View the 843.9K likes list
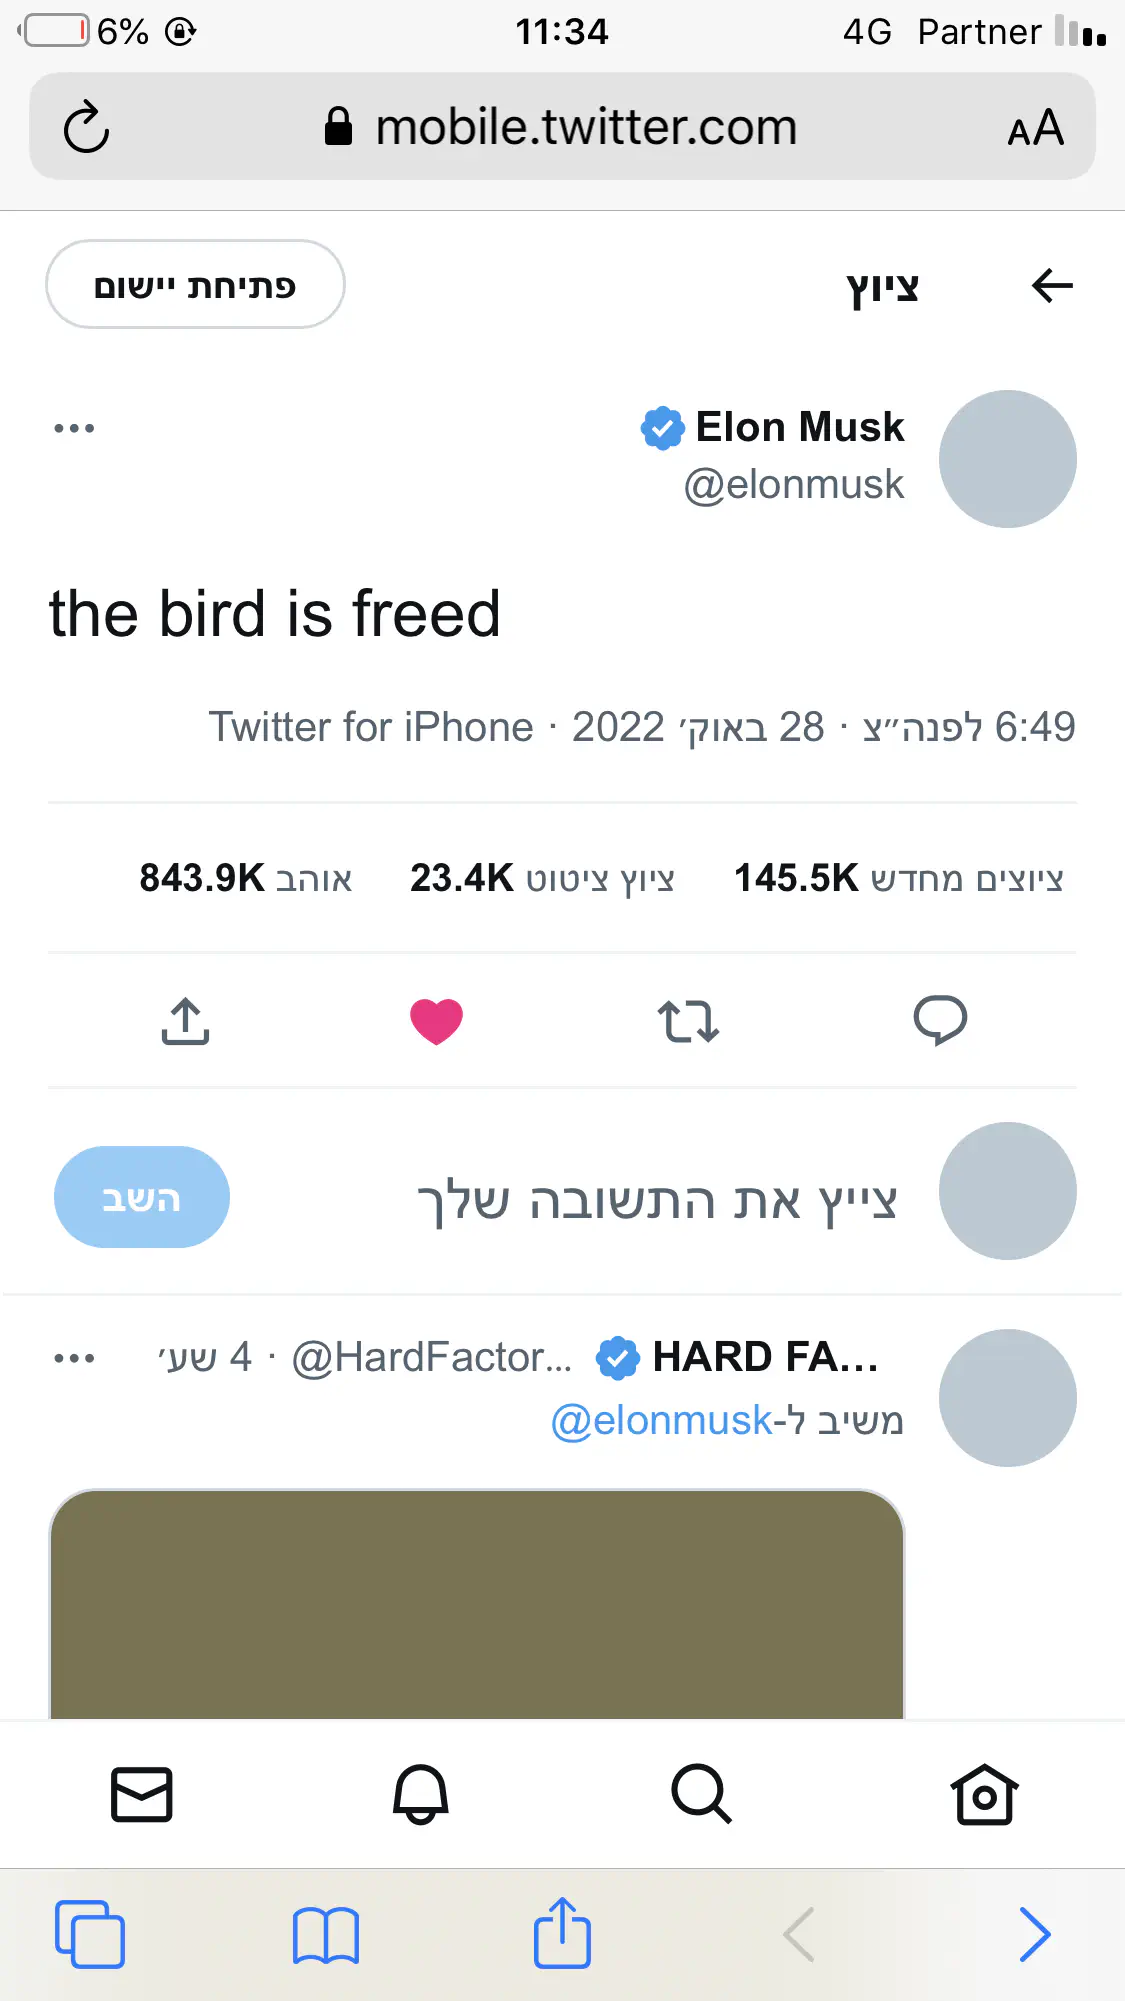This screenshot has height=2001, width=1125. point(246,878)
